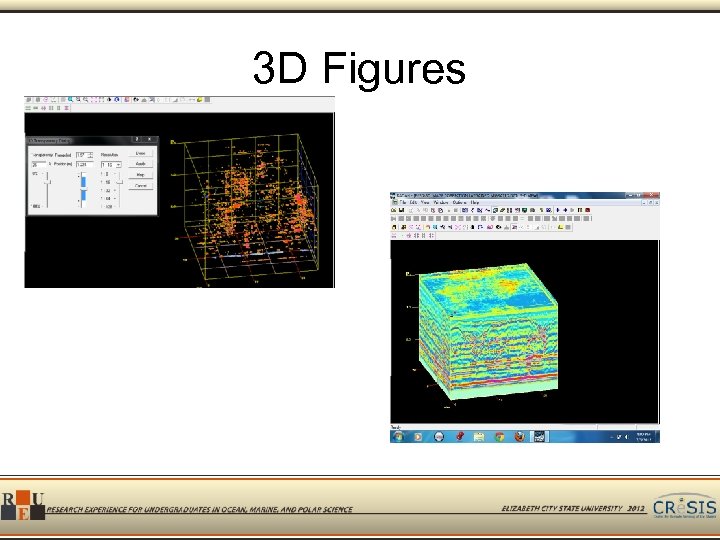The image size is (720, 540).
Task: Click the green monitor icon in the right window toolbar
Action: tap(524, 210)
